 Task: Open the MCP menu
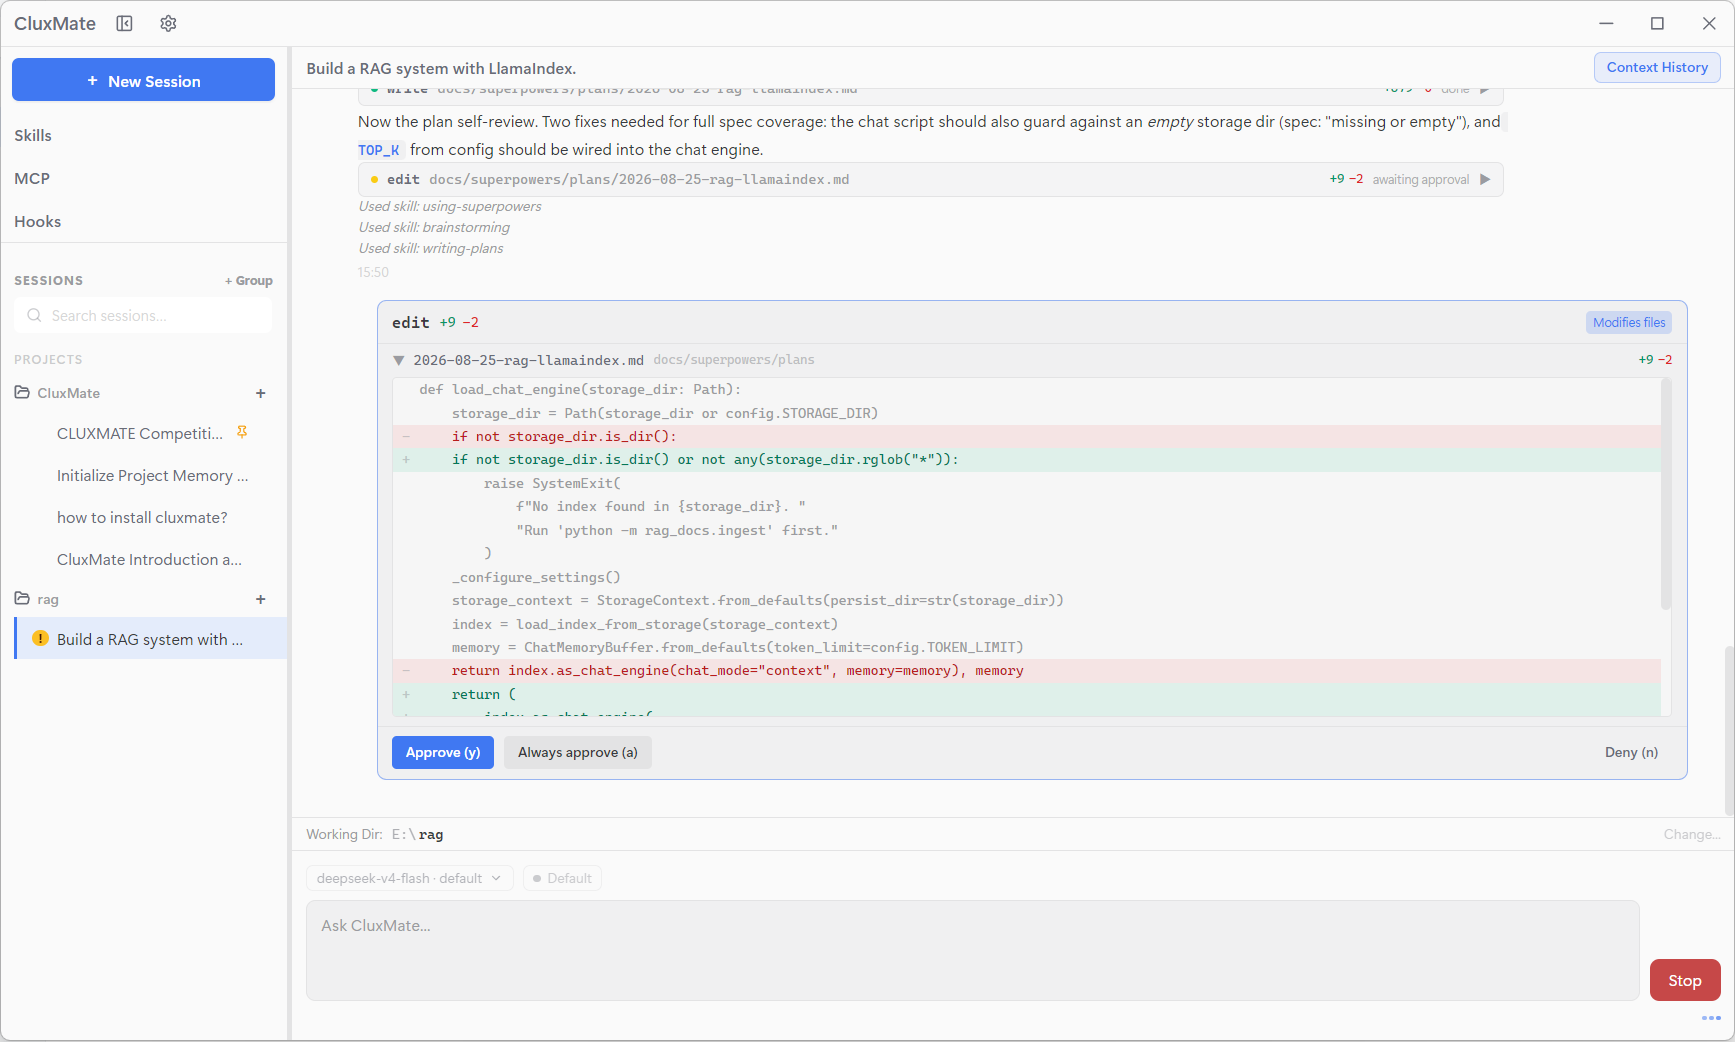pos(32,179)
